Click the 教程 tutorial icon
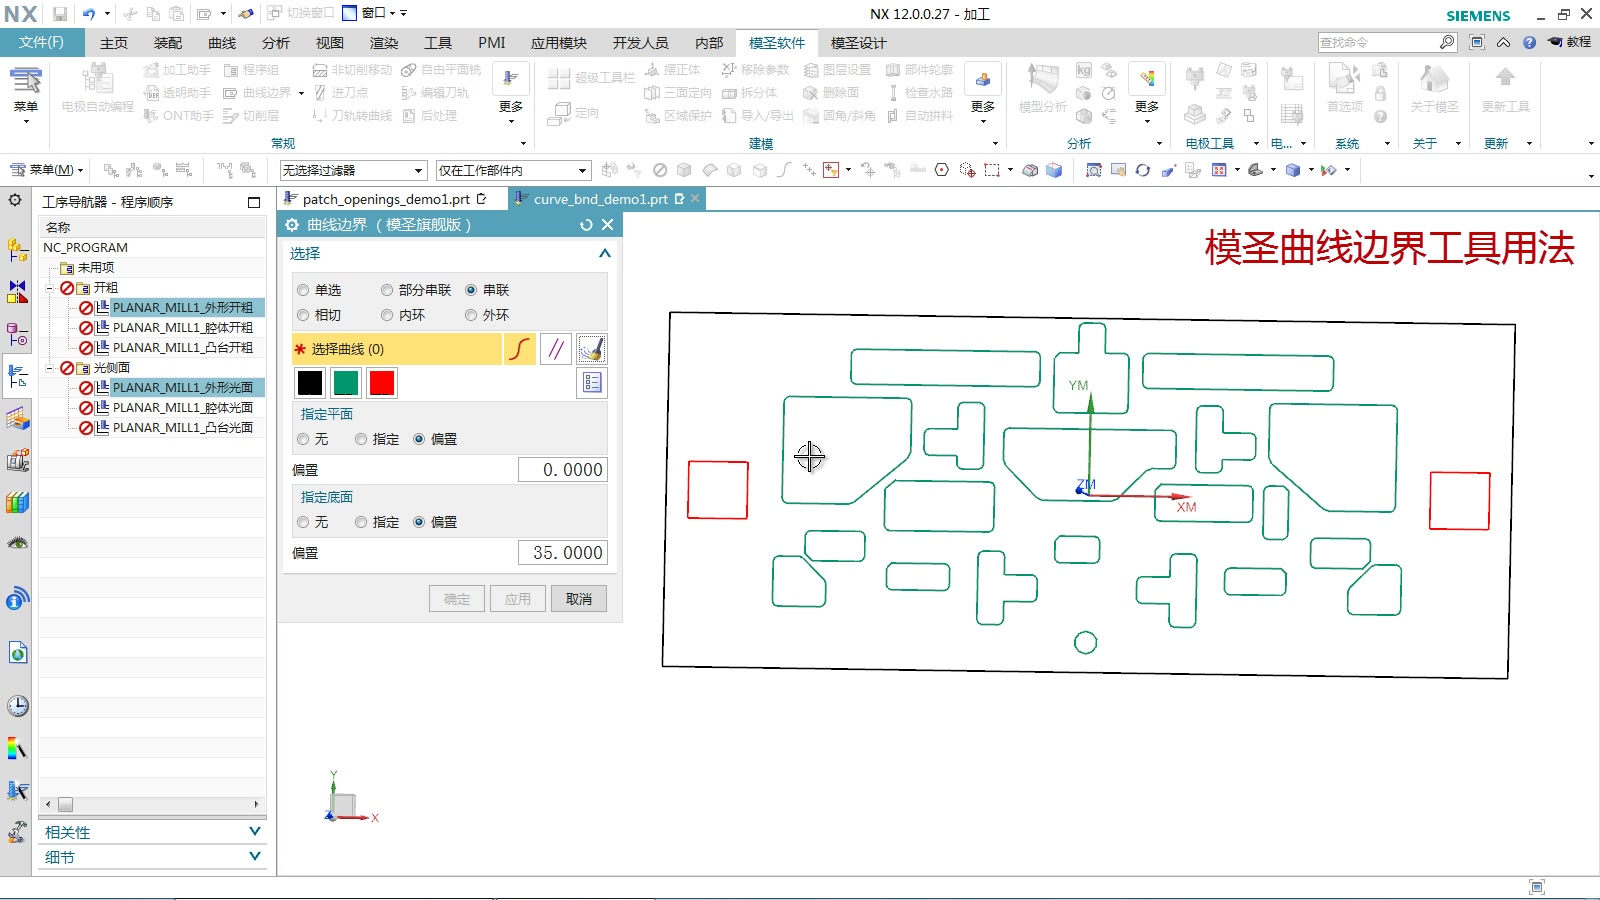 (x=1569, y=42)
